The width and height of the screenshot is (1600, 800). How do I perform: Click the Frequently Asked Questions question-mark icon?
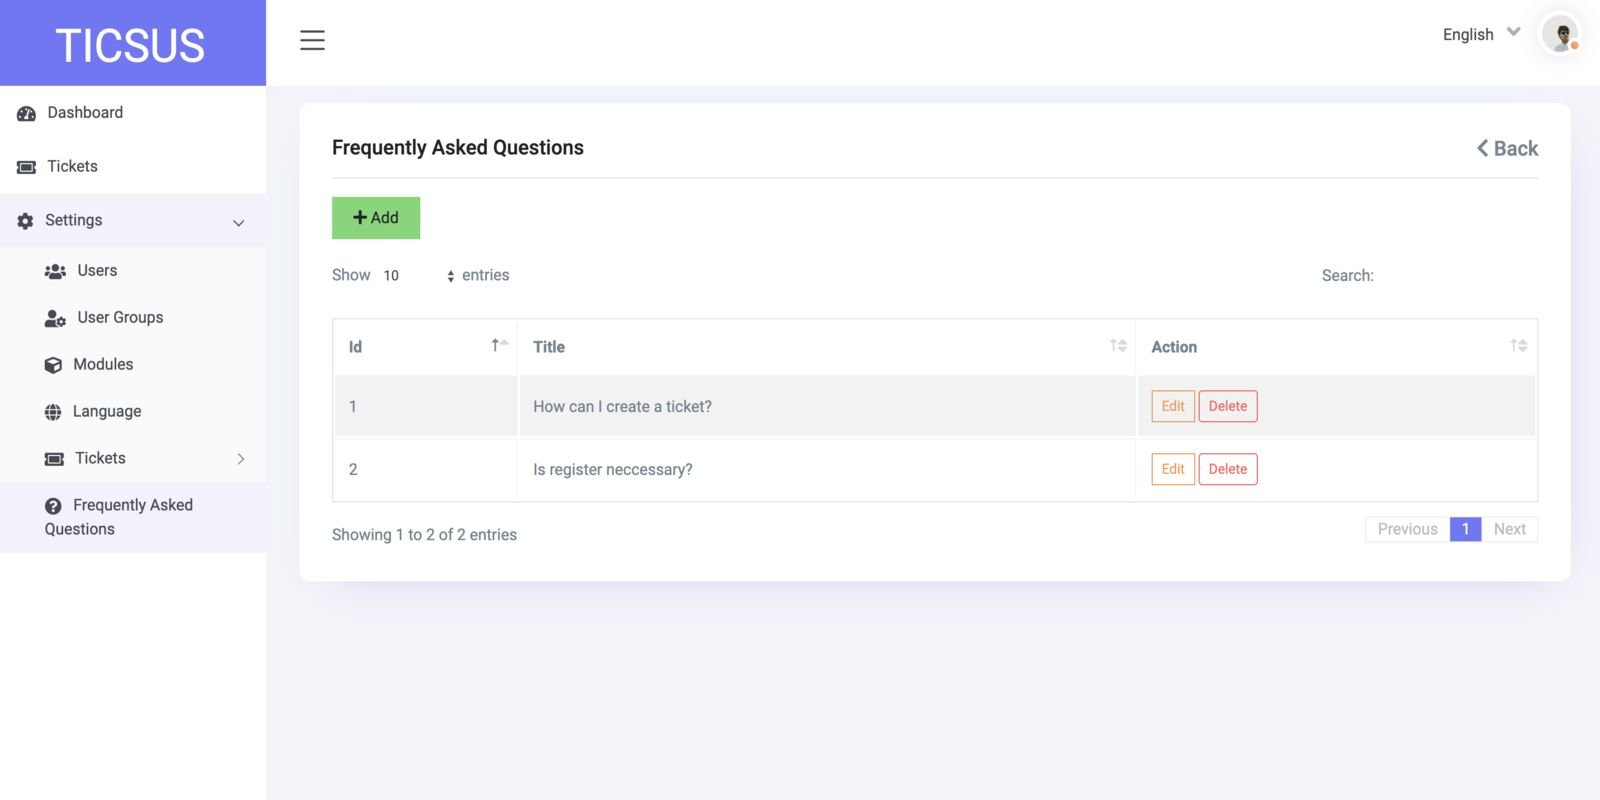[53, 506]
